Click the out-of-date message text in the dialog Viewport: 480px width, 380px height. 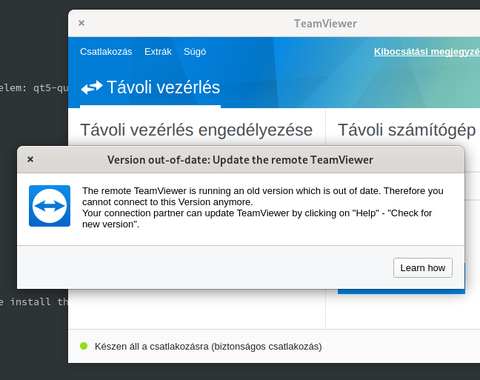tap(263, 207)
